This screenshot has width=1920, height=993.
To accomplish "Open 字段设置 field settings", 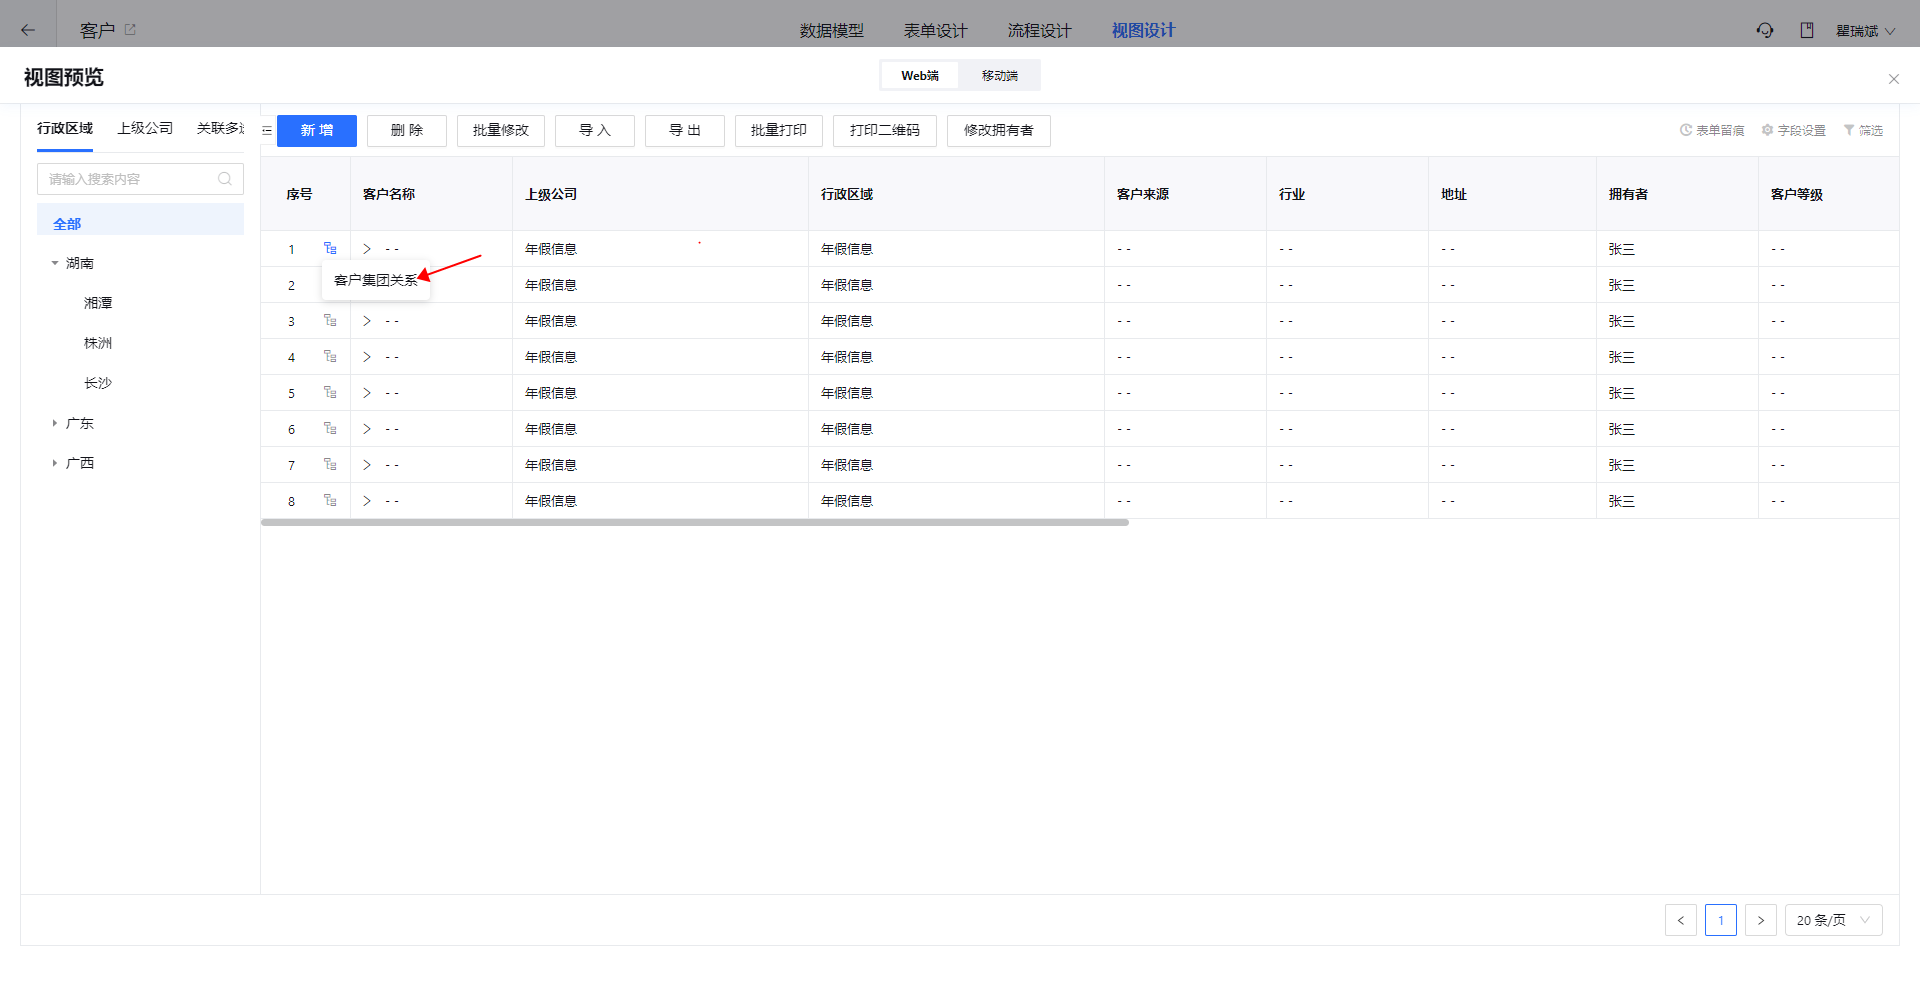I will (1794, 130).
